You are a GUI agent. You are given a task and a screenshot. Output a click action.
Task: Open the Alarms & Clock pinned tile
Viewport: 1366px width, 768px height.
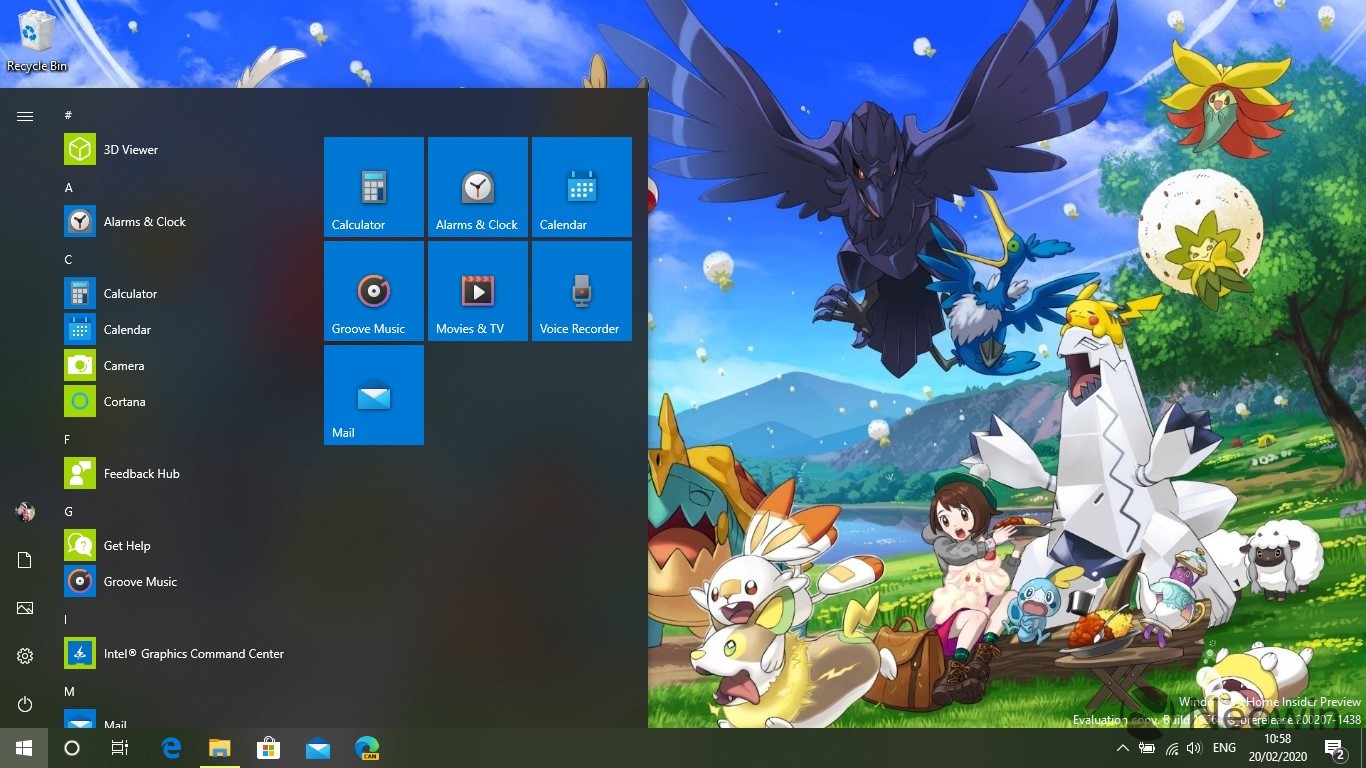click(x=478, y=187)
